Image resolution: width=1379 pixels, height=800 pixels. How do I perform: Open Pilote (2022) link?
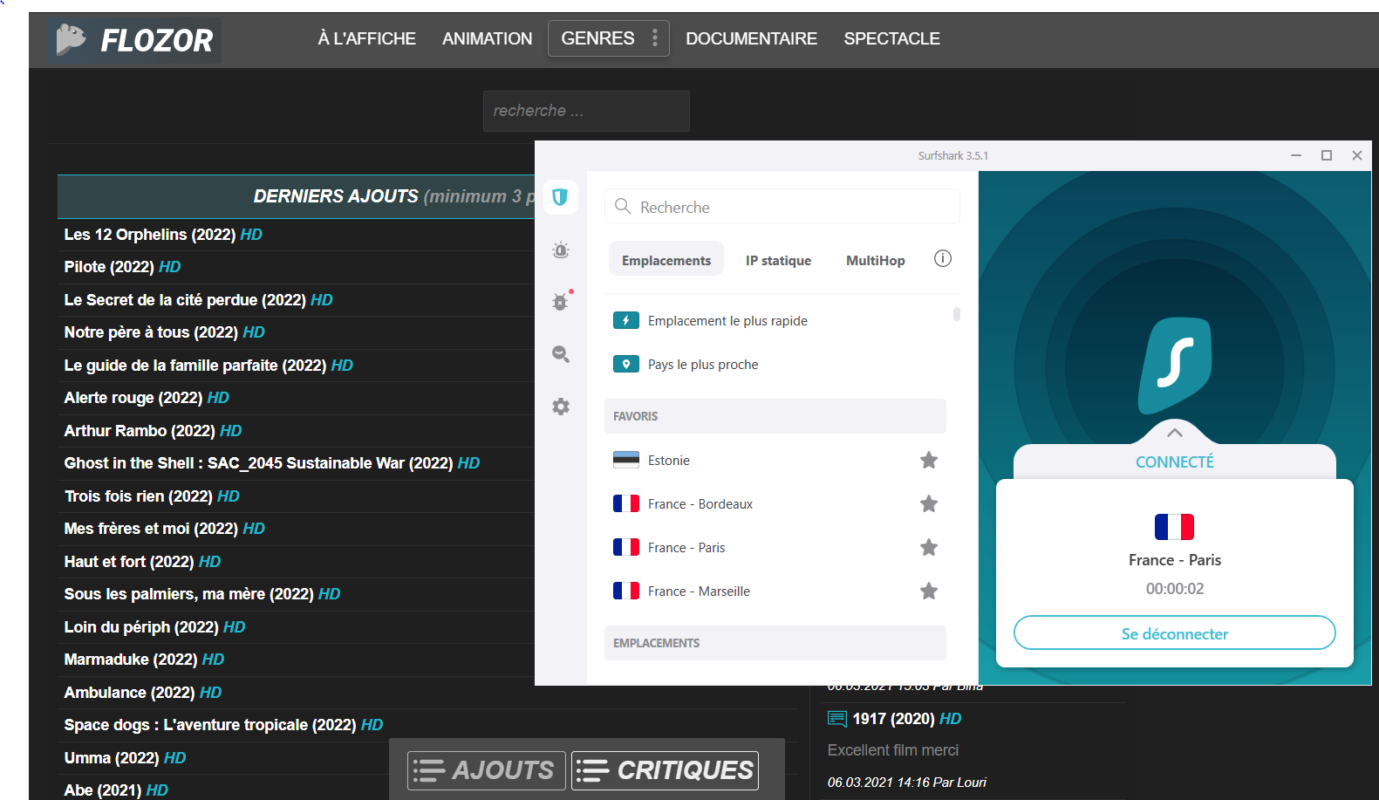click(x=122, y=267)
